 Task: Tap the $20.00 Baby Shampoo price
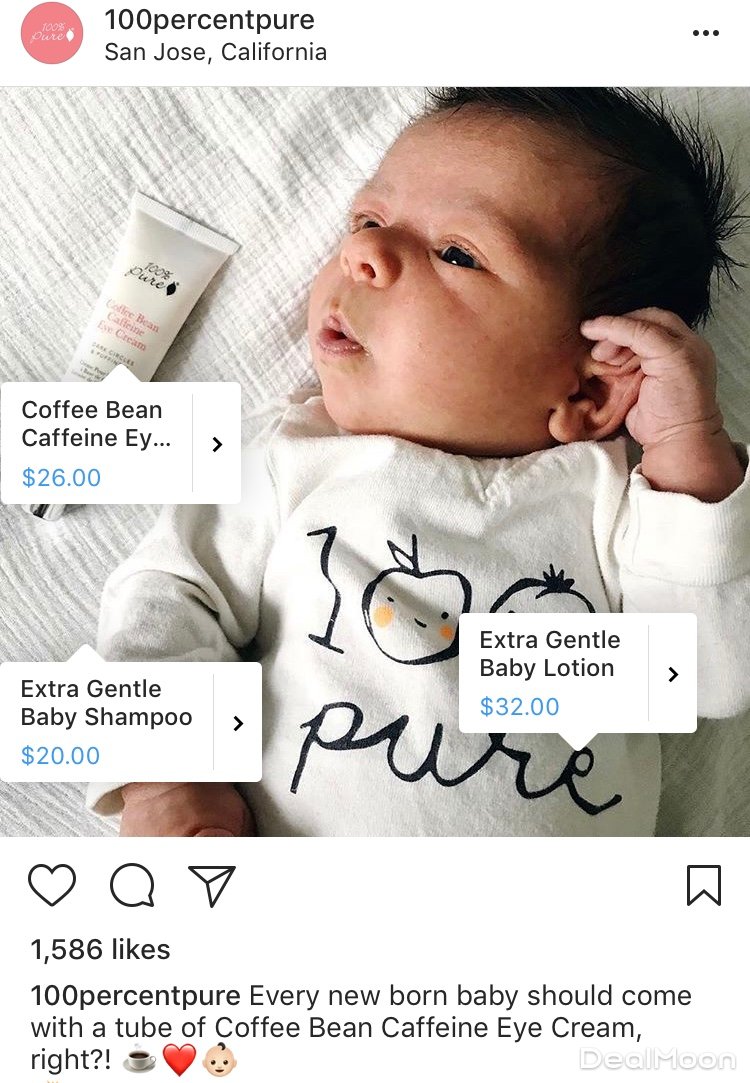click(60, 756)
